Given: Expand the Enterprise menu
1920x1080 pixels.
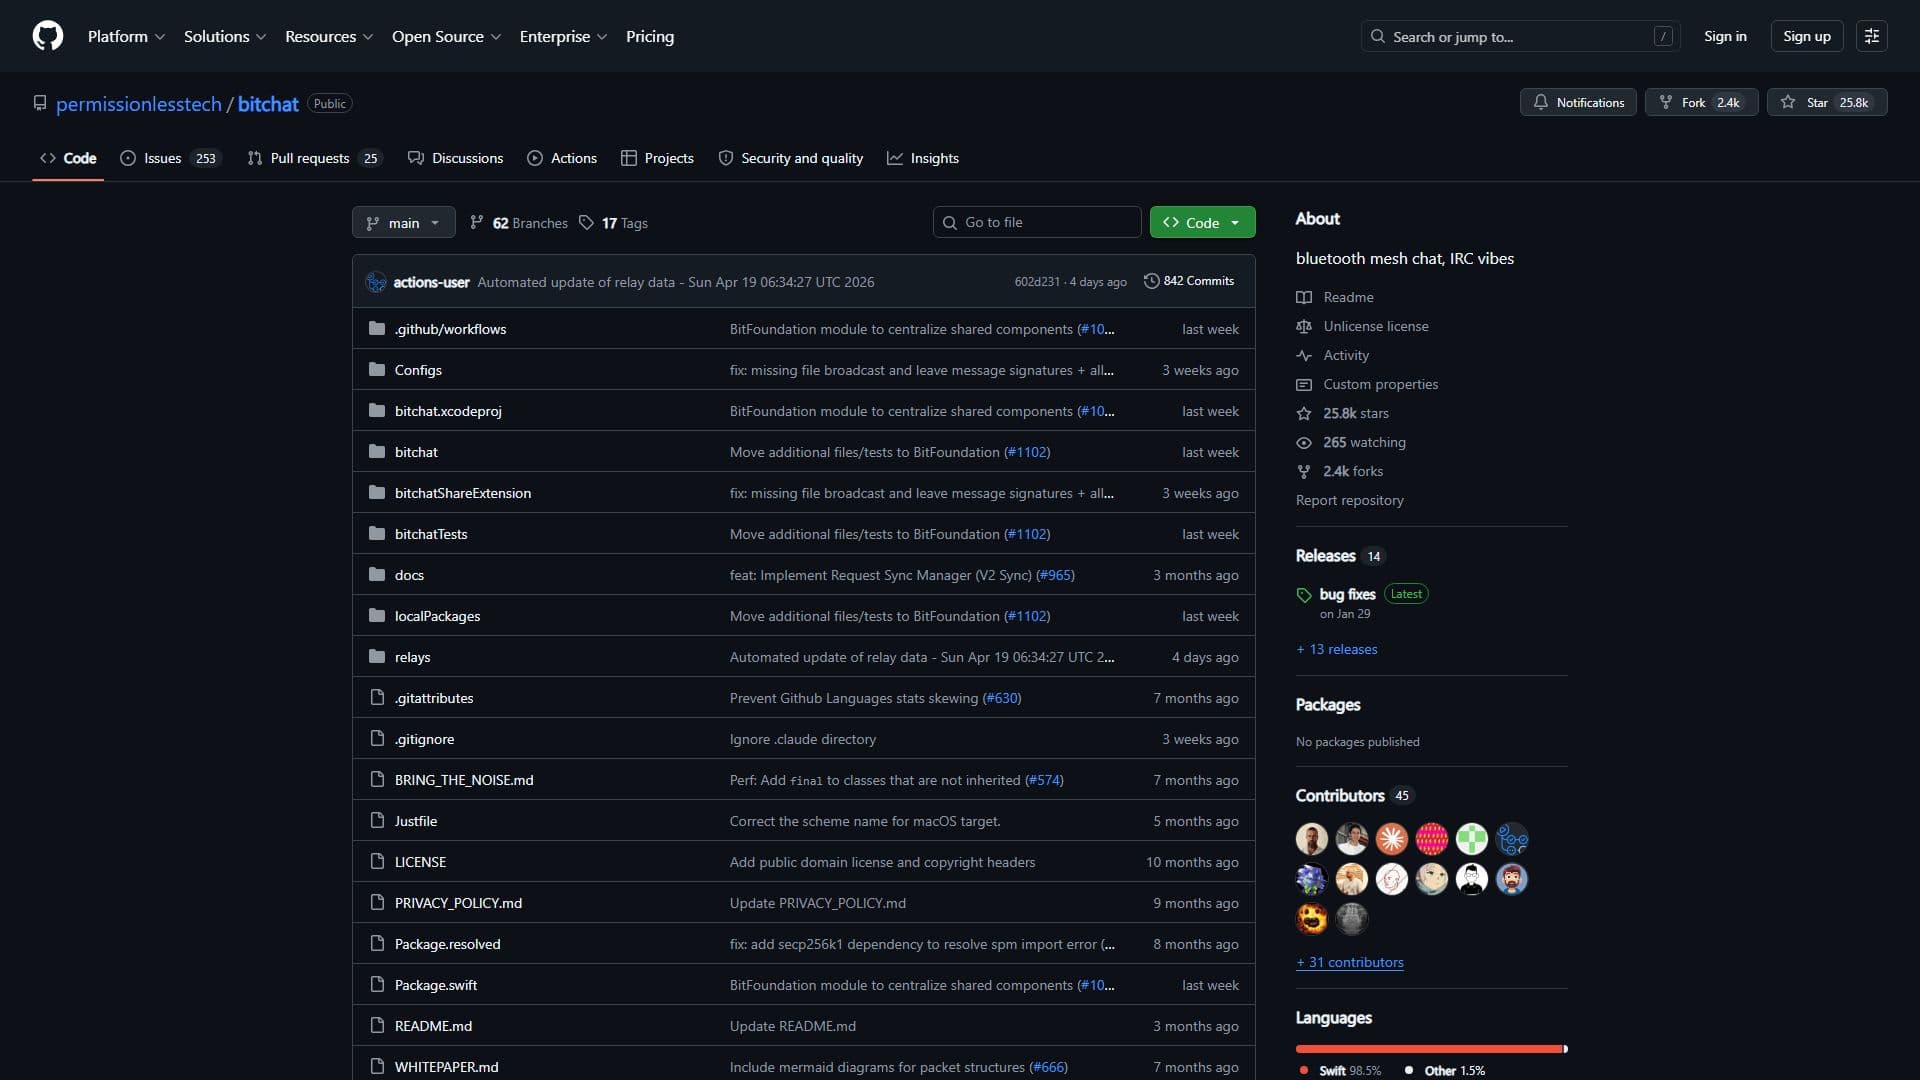Looking at the screenshot, I should (563, 36).
